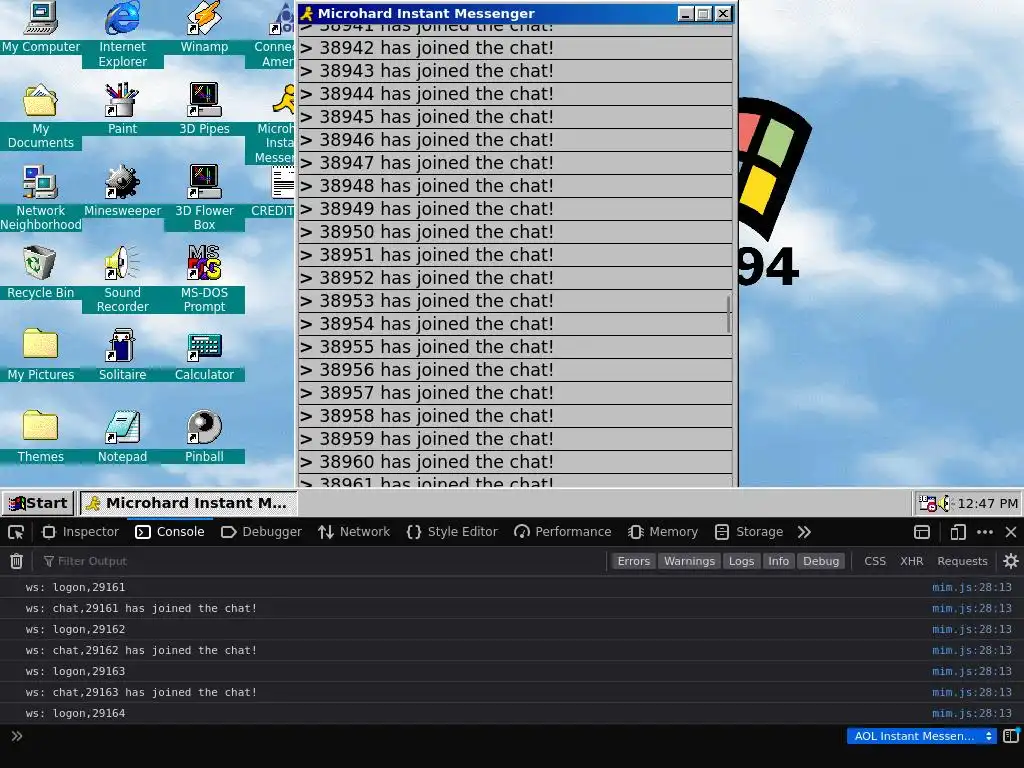Screen dimensions: 1024x768
Task: Toggle the split sidebar editor icon
Action: 1011,736
